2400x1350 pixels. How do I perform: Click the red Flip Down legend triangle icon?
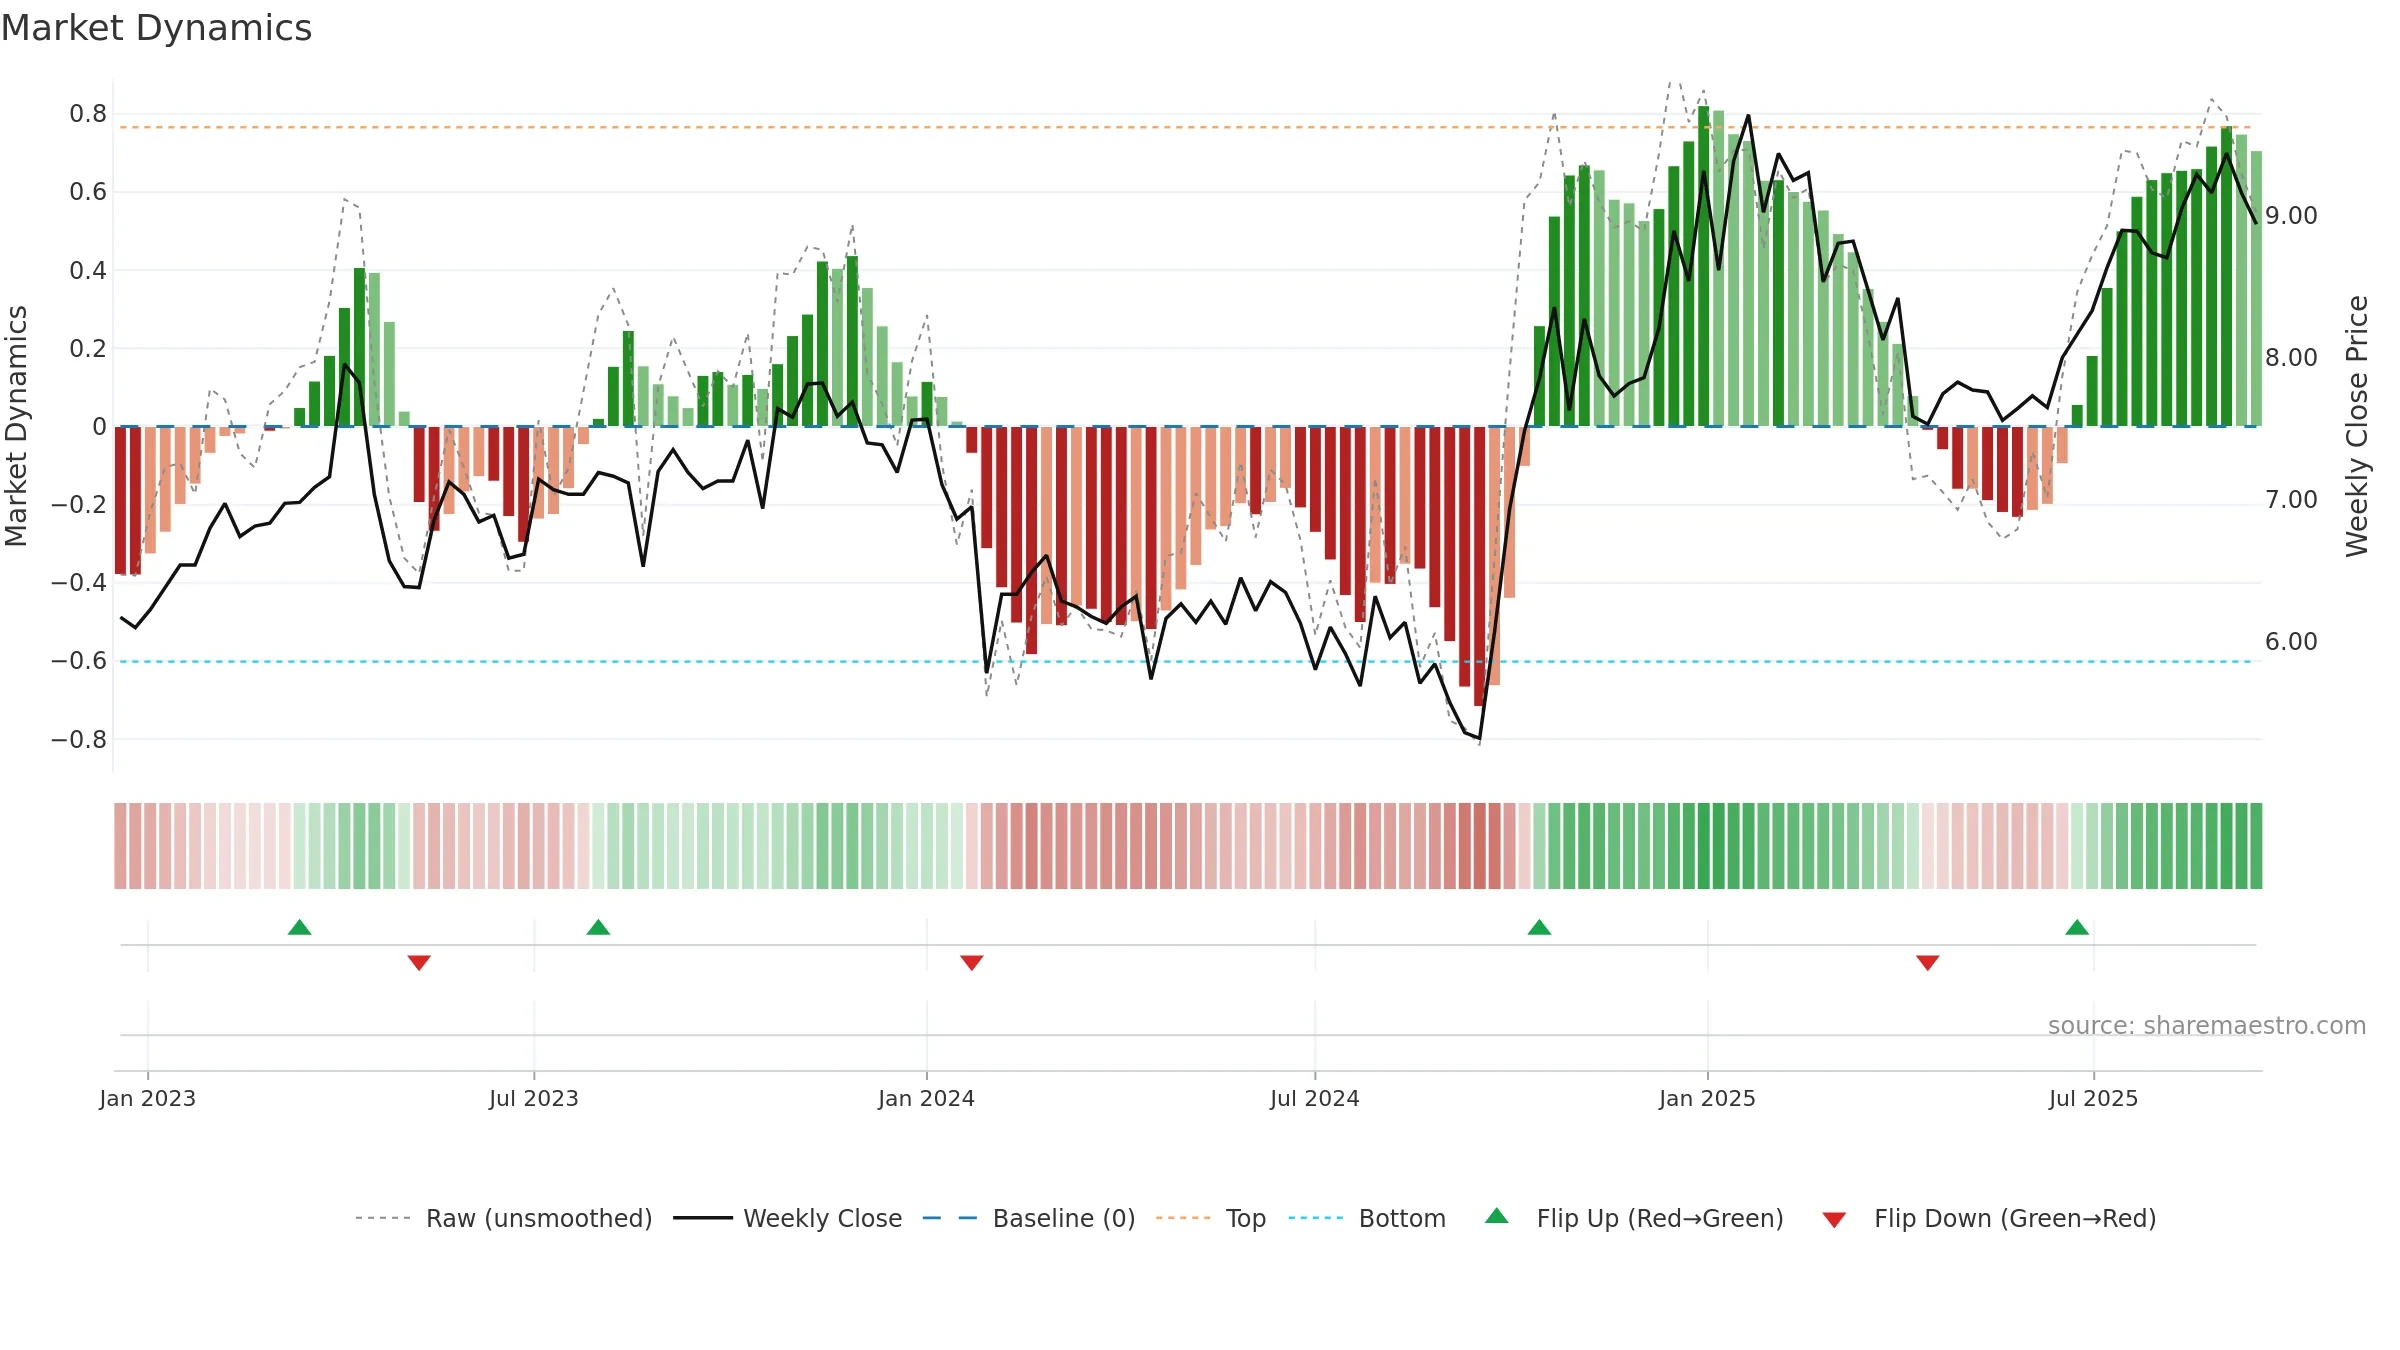click(x=1834, y=1220)
